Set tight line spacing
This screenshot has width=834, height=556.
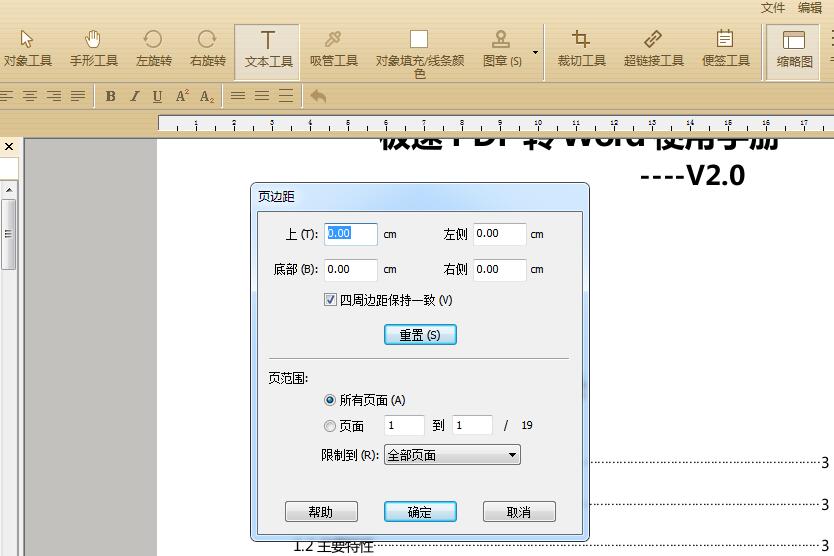[238, 96]
